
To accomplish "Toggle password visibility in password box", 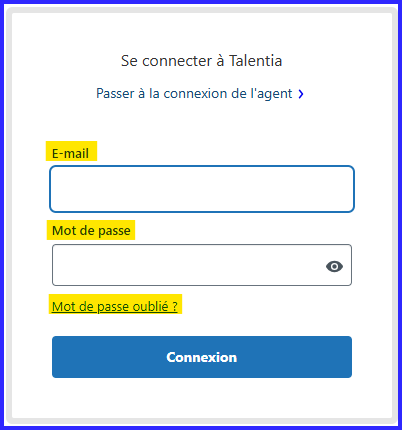I will click(x=334, y=266).
